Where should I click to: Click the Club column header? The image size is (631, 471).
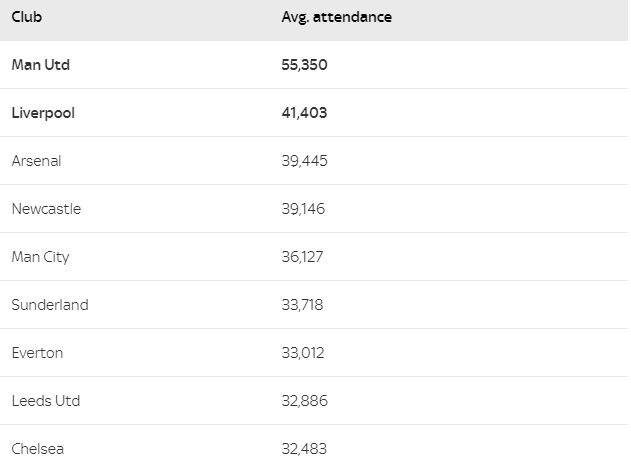coord(27,17)
